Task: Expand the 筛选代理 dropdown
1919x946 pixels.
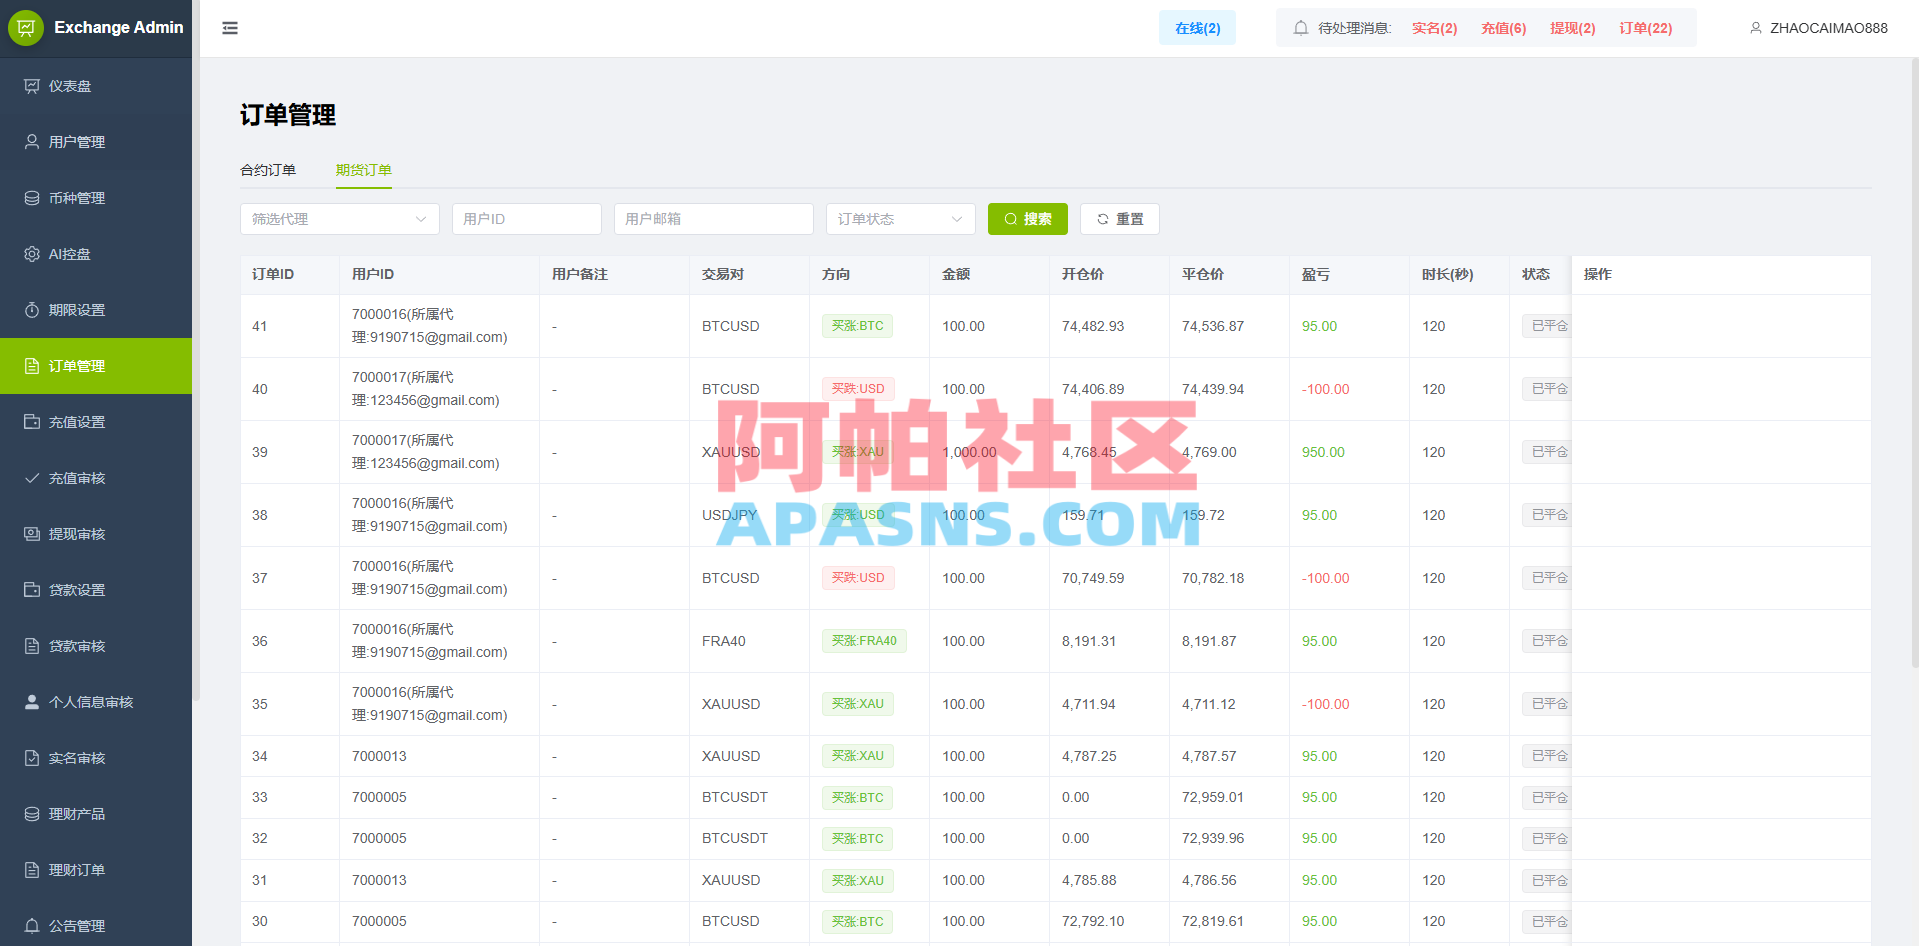Action: click(340, 219)
